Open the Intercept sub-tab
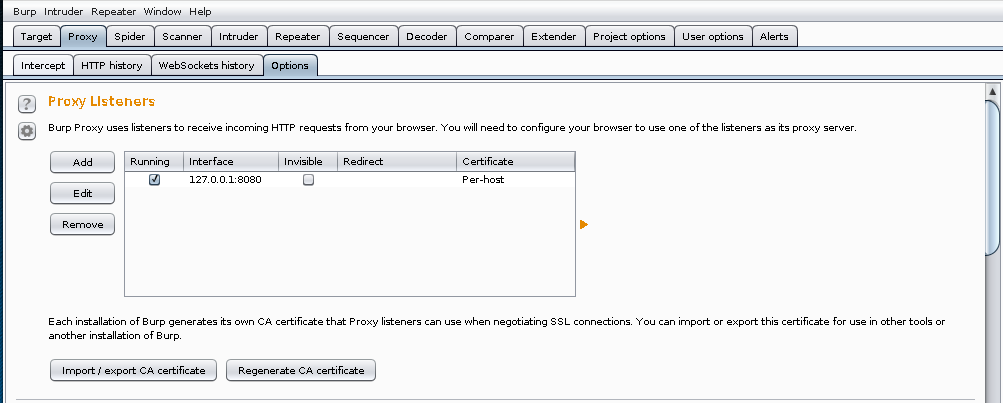 point(43,65)
